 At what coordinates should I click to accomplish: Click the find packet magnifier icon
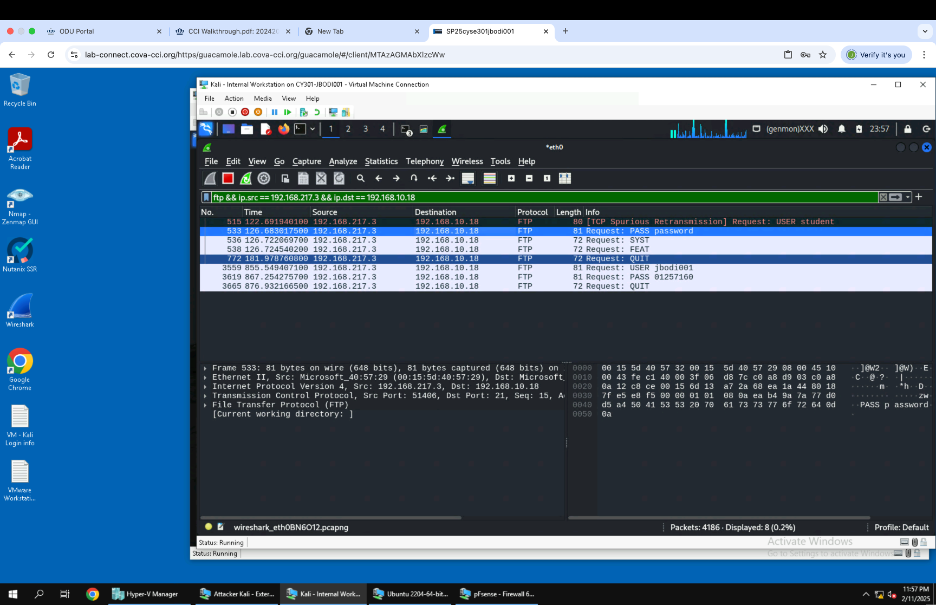[x=361, y=178]
